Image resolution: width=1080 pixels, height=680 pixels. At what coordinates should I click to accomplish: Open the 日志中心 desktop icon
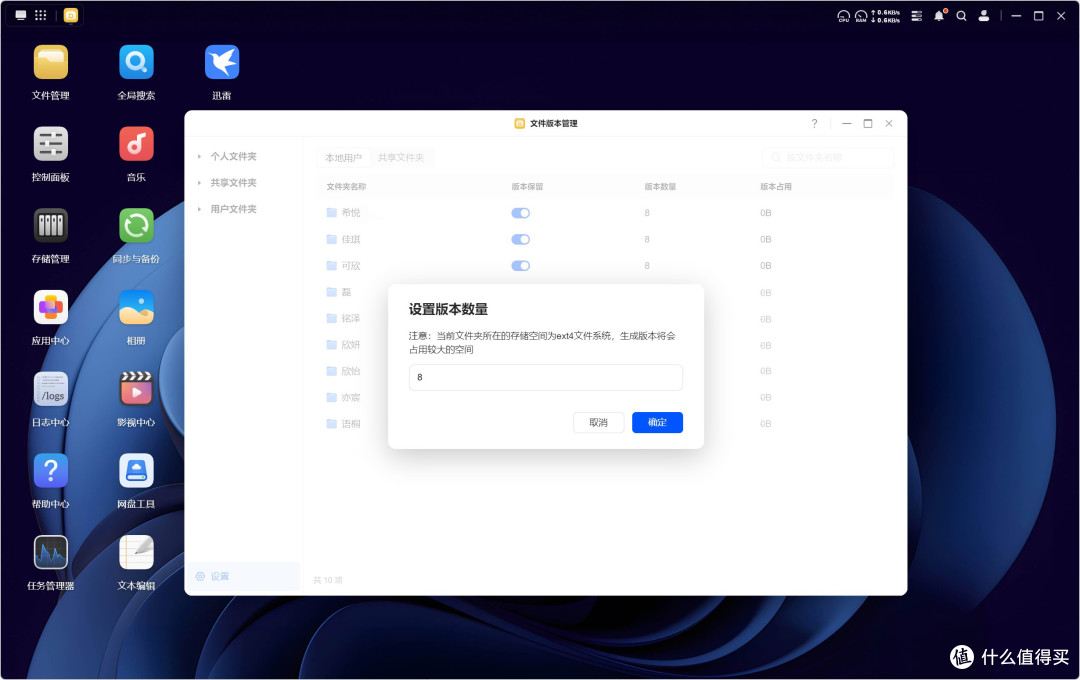click(x=50, y=389)
